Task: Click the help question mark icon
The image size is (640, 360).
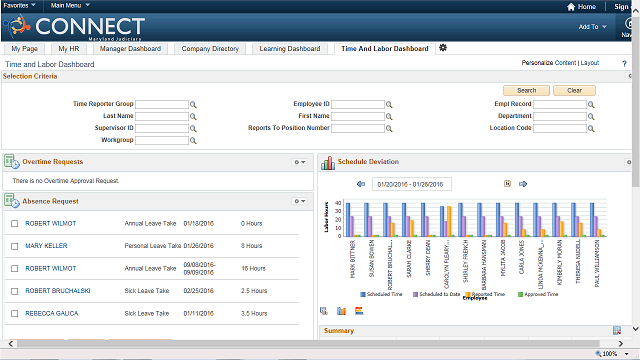Action: tap(624, 63)
